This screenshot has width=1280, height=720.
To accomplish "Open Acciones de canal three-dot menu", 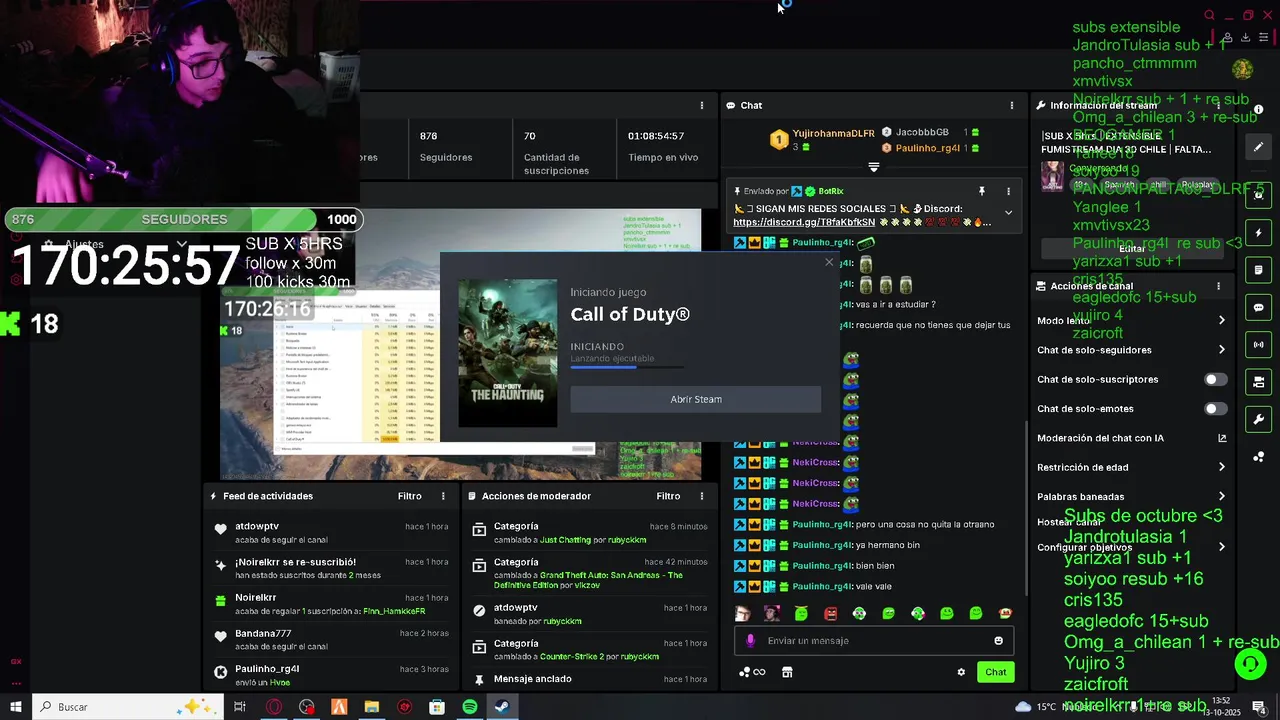I will [x=1218, y=286].
